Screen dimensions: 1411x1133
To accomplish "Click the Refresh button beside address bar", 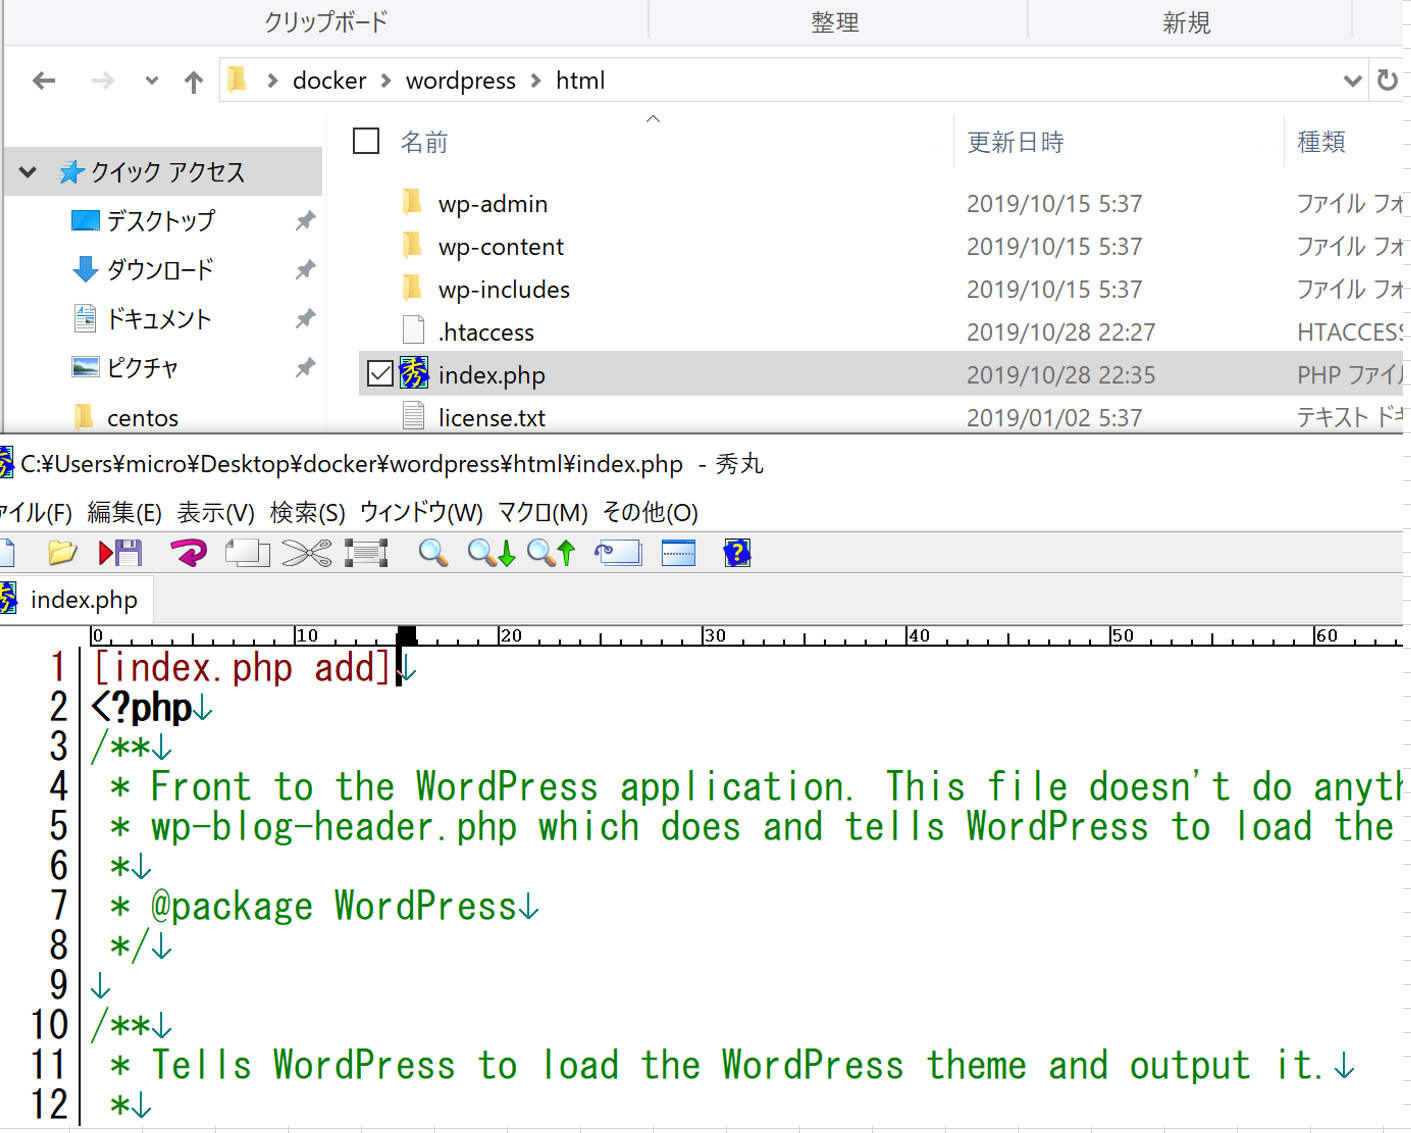I will pos(1387,80).
